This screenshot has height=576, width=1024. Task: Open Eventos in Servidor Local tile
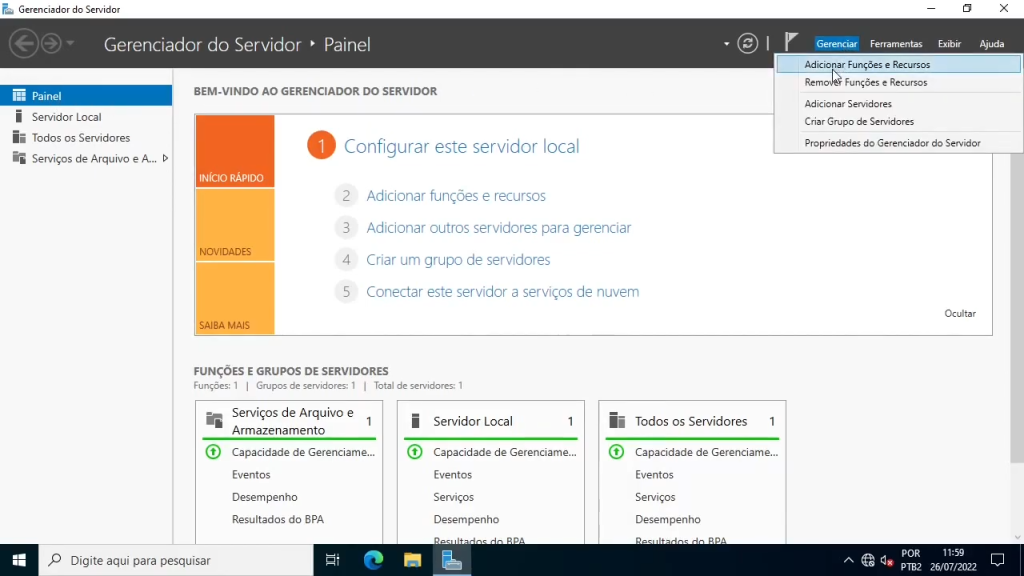pyautogui.click(x=453, y=475)
